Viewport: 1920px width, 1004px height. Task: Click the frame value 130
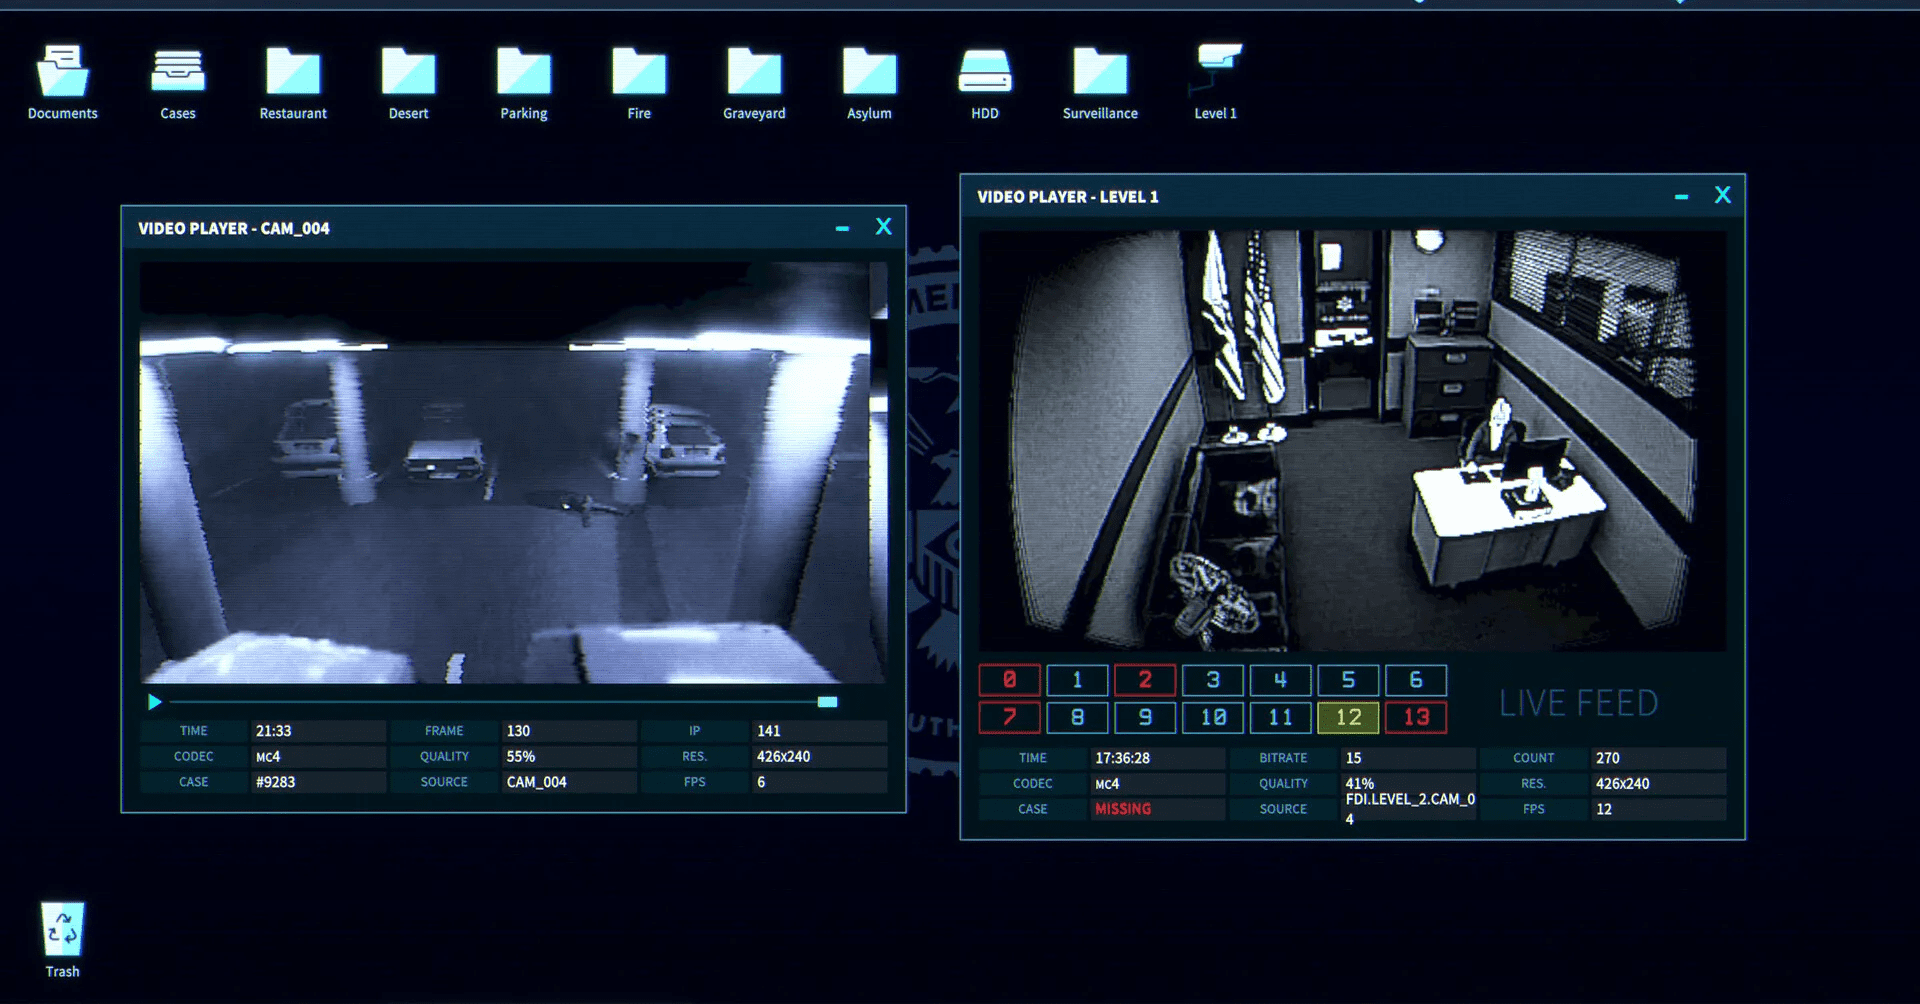[x=518, y=731]
